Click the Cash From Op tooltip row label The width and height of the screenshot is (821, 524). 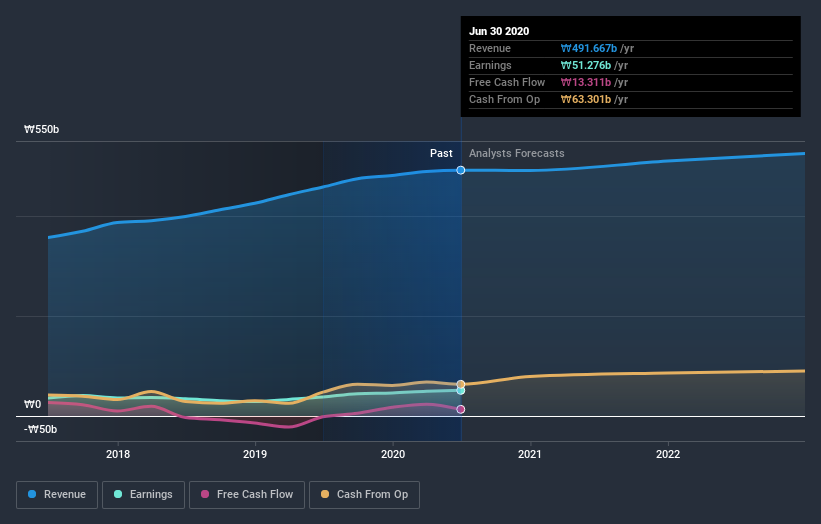tap(504, 99)
